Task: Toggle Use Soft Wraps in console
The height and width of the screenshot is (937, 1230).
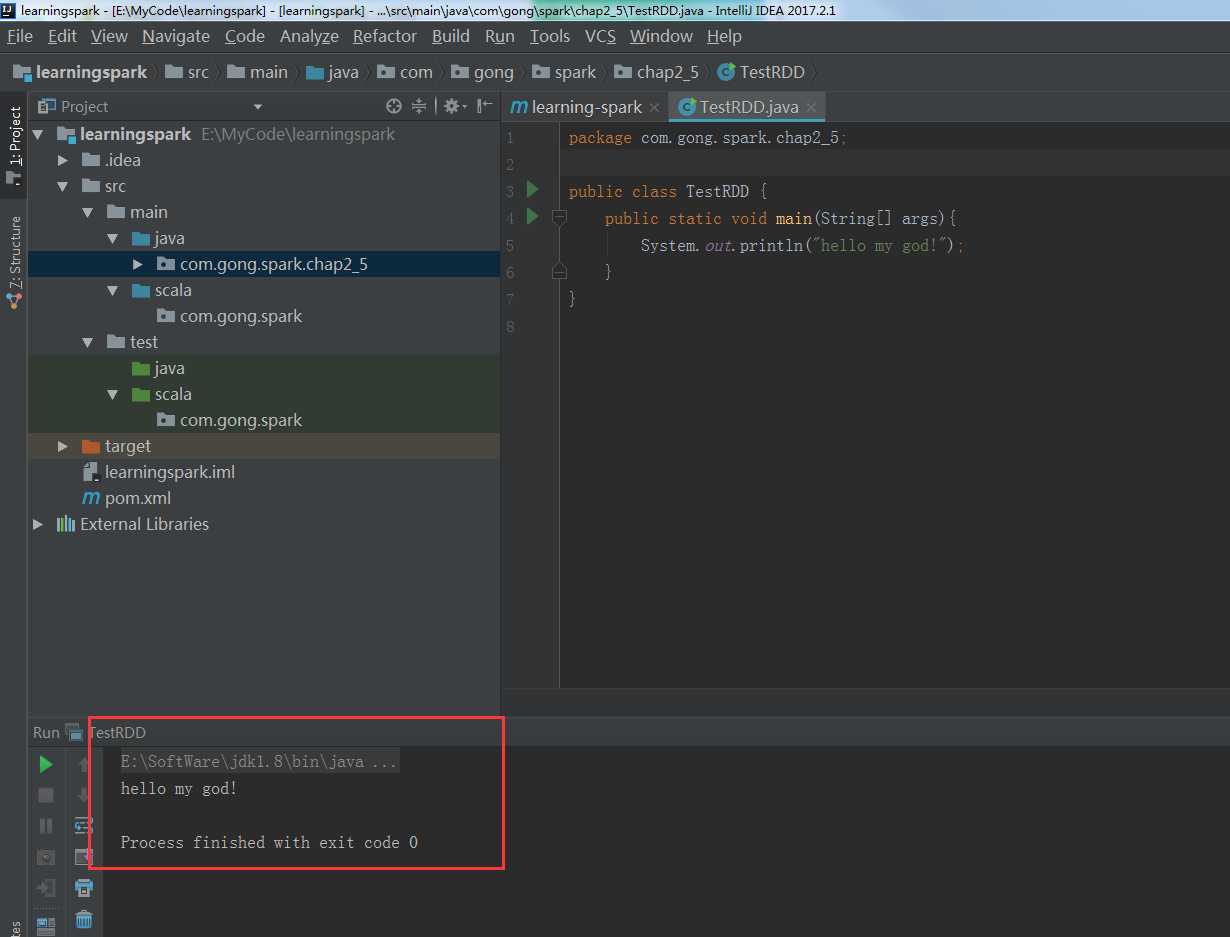Action: [x=84, y=826]
